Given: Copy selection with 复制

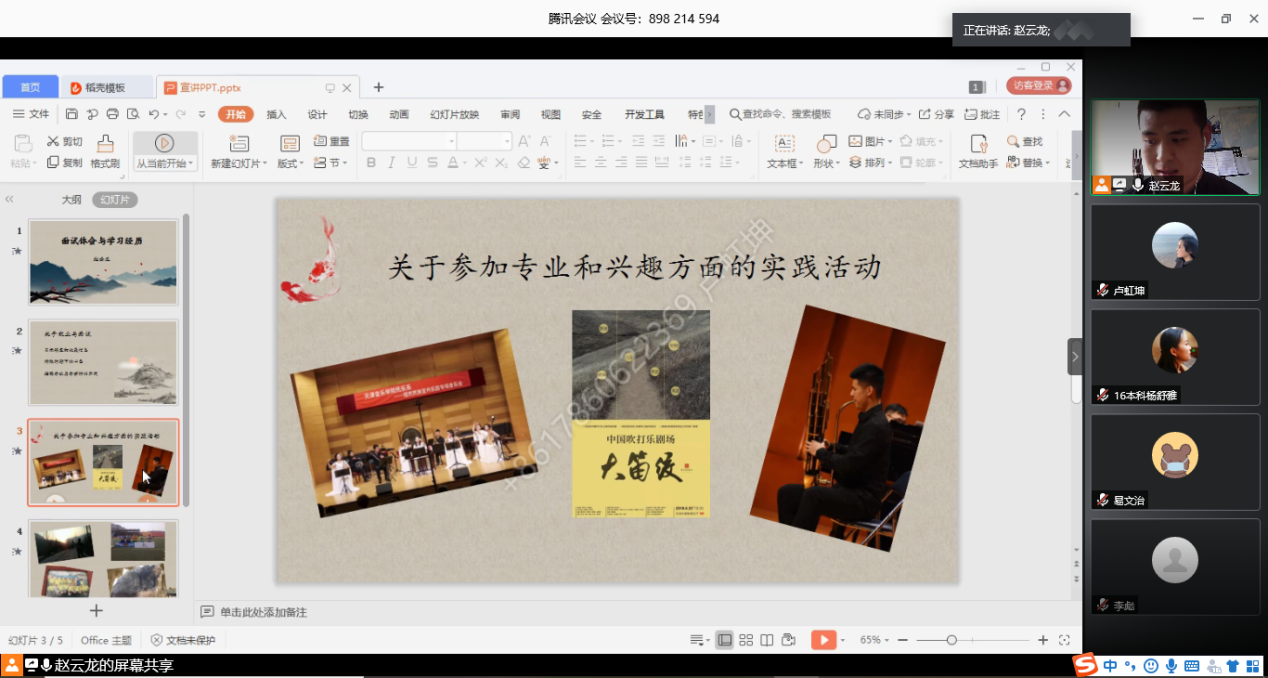Looking at the screenshot, I should pos(65,162).
